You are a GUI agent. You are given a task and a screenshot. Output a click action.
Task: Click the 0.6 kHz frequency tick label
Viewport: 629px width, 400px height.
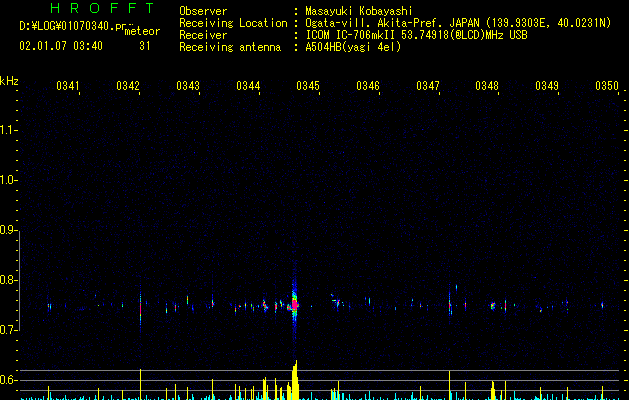point(8,380)
